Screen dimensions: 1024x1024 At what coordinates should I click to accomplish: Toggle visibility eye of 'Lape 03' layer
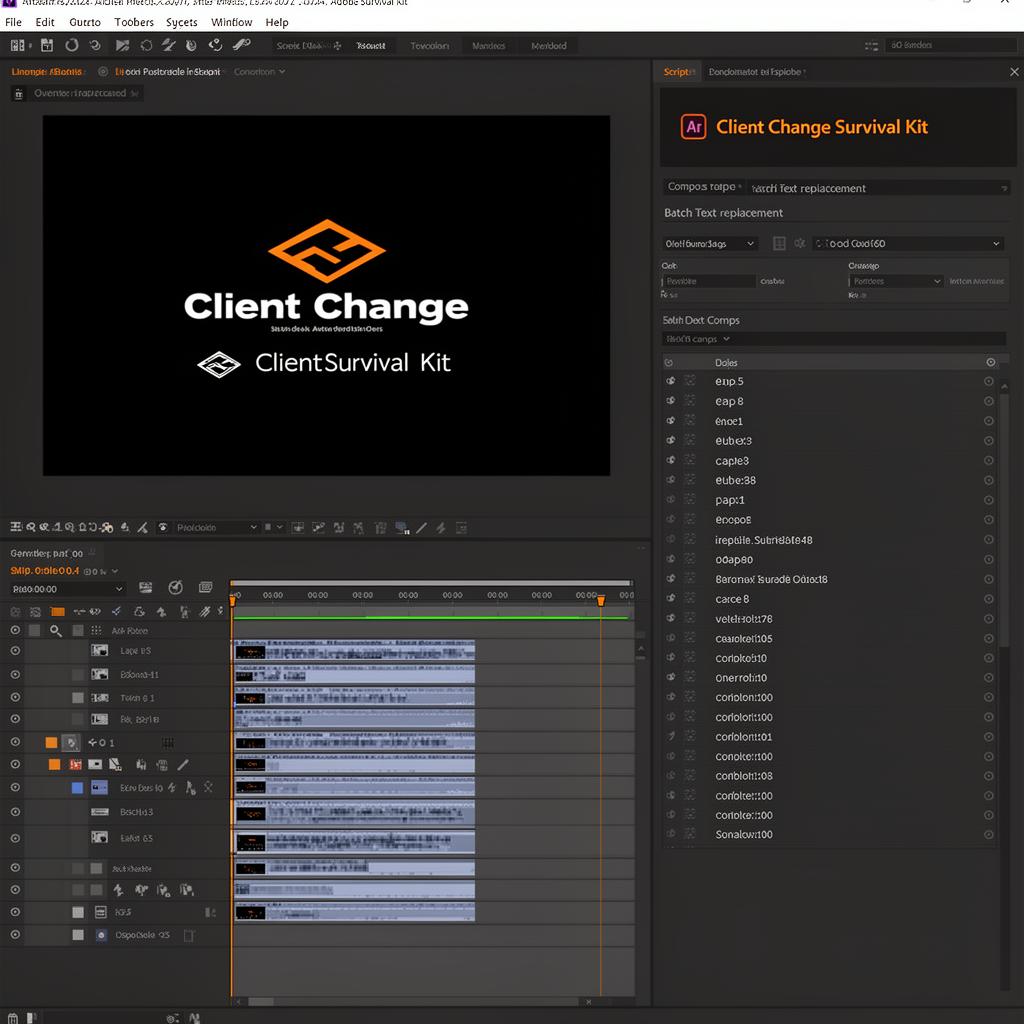click(15, 650)
